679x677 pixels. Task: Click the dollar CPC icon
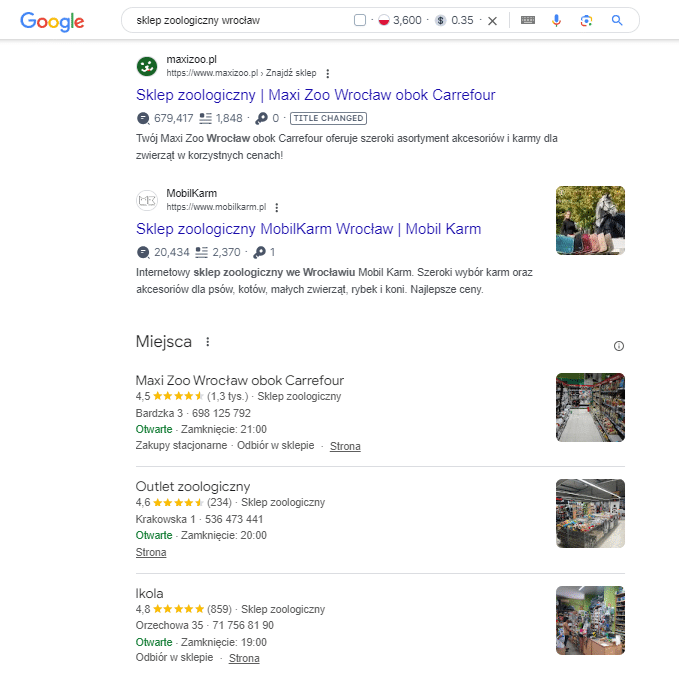point(440,20)
